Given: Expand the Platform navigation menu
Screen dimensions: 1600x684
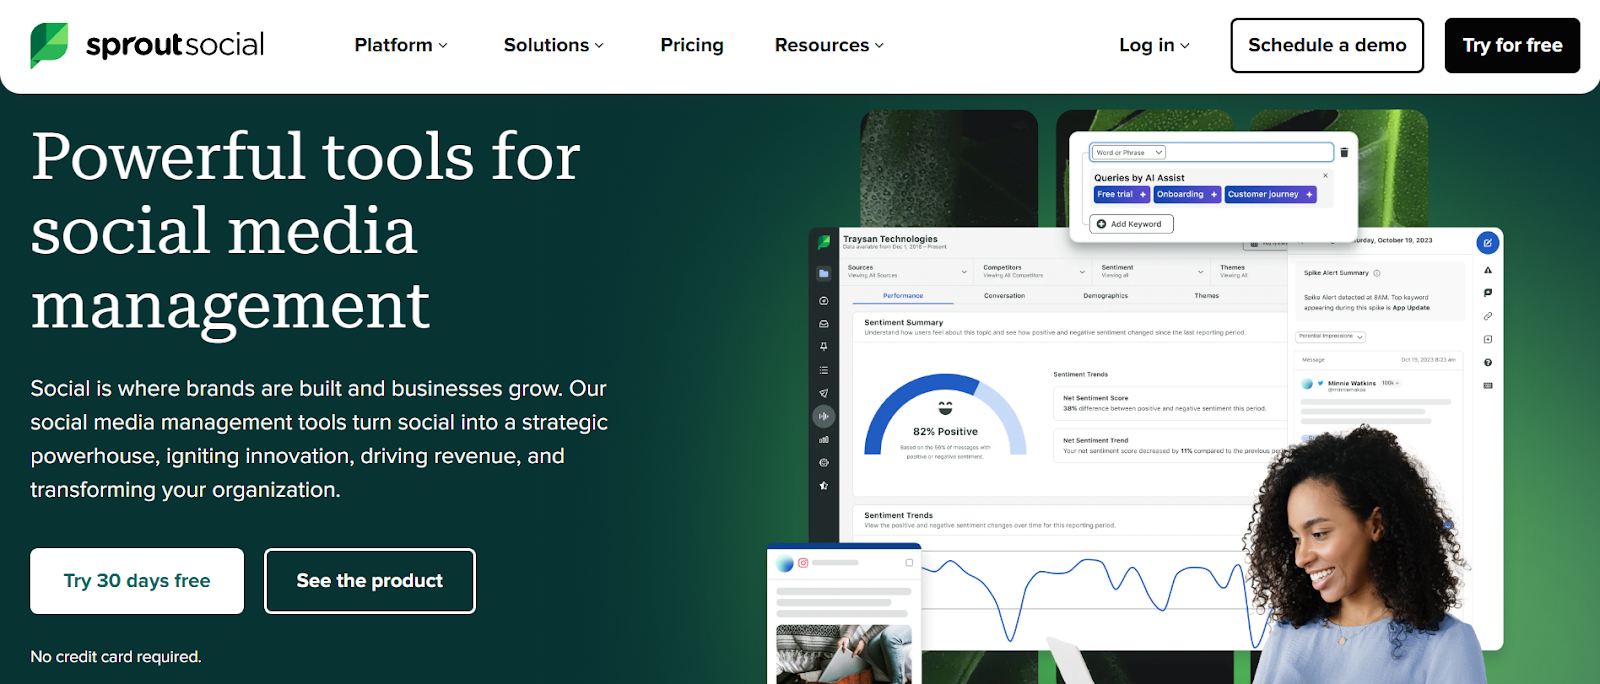Looking at the screenshot, I should click(401, 45).
